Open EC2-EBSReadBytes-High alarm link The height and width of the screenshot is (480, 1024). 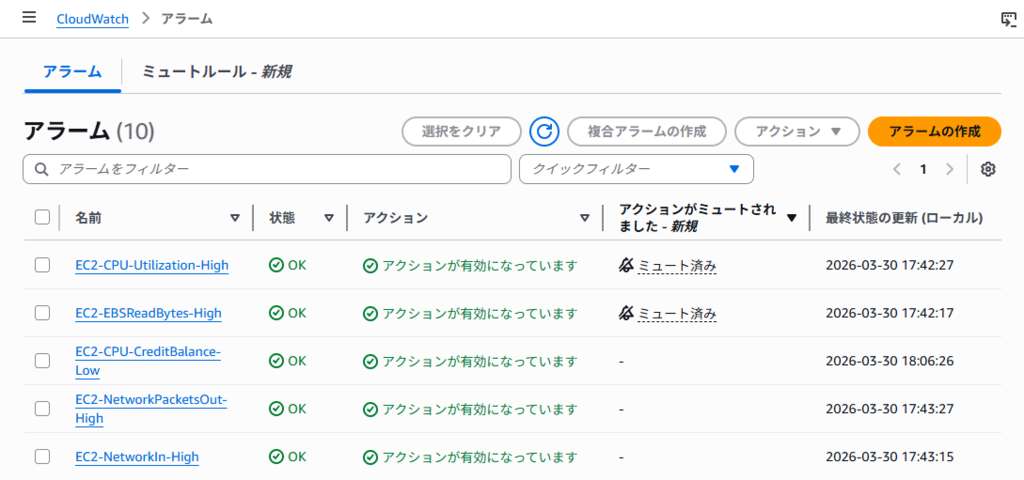pos(148,313)
